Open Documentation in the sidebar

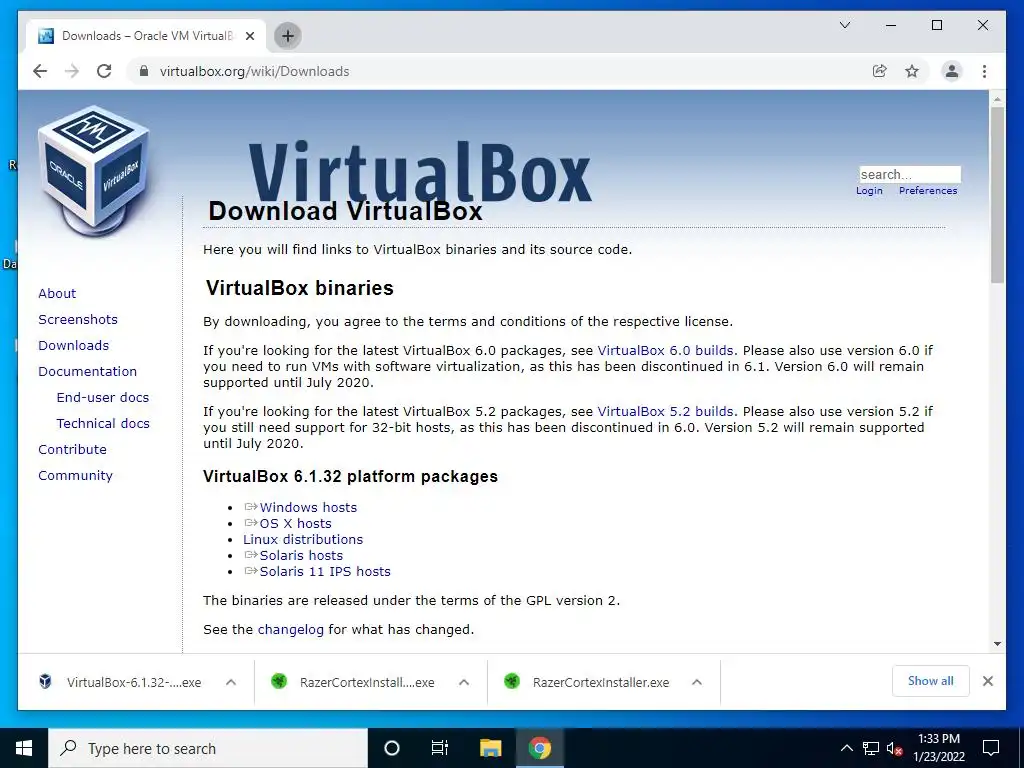tap(88, 372)
